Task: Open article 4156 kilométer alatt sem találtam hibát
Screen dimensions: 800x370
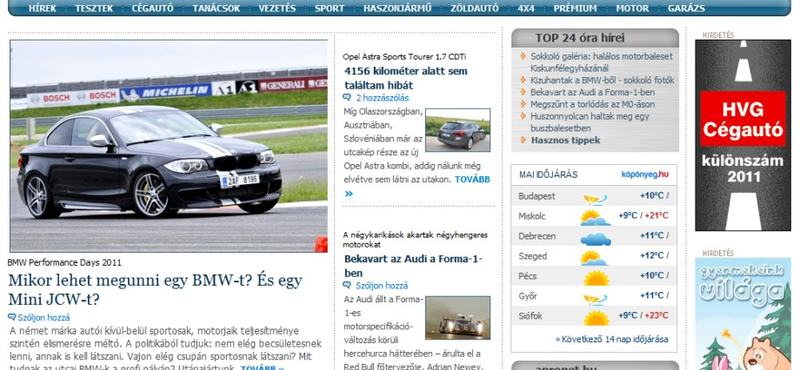Action: click(x=406, y=78)
